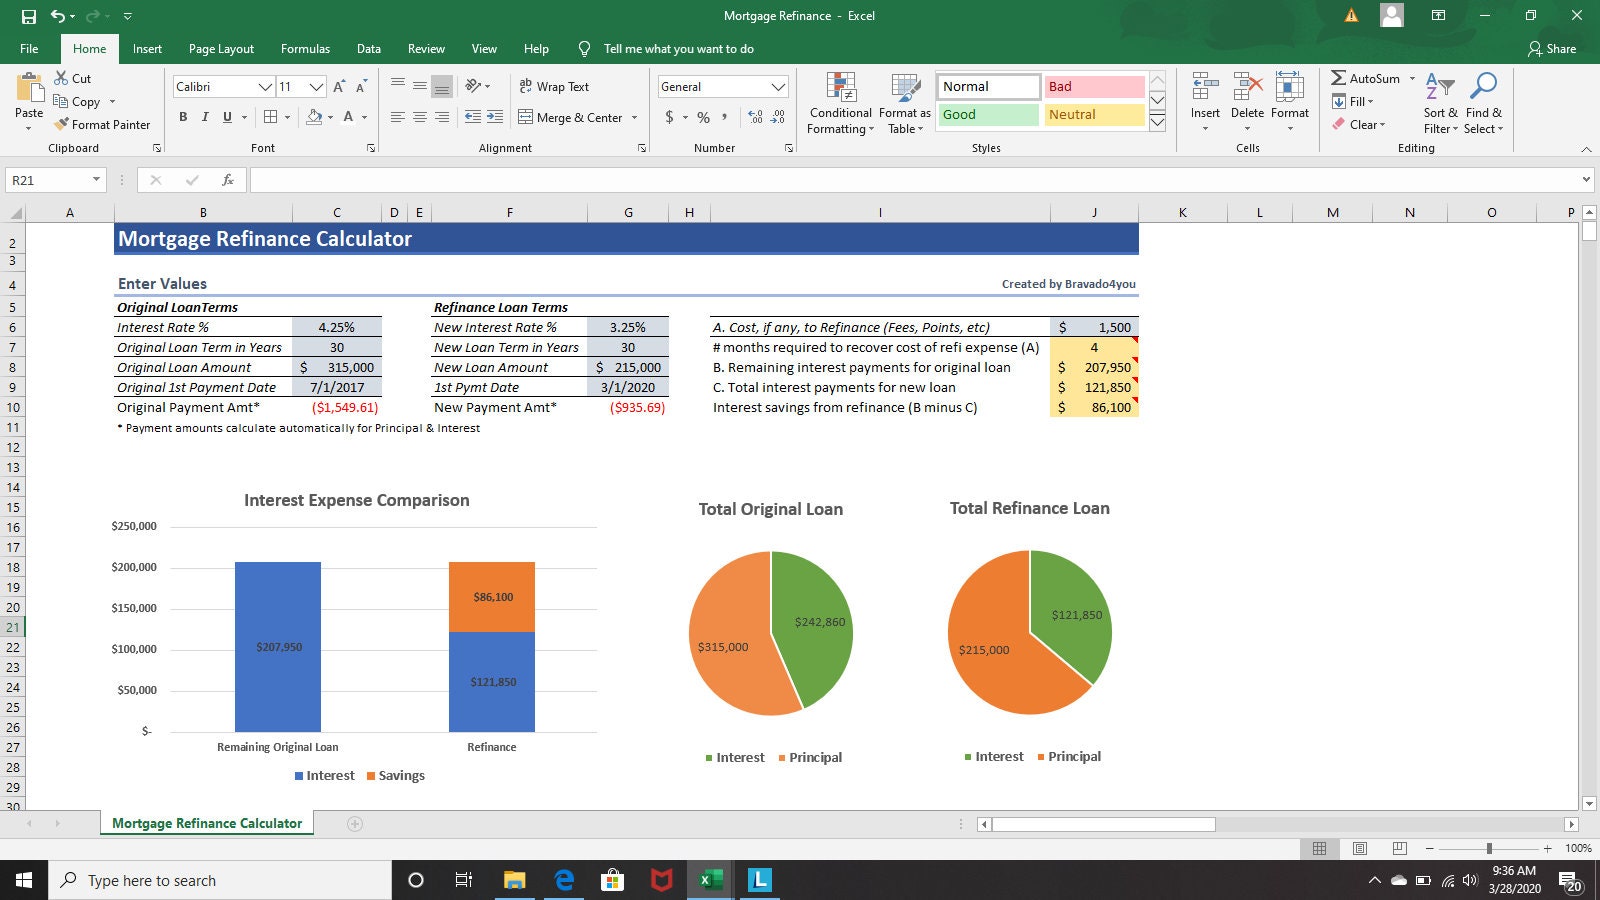Switch to the Formulas ribbon tab
The width and height of the screenshot is (1600, 900).
click(305, 48)
